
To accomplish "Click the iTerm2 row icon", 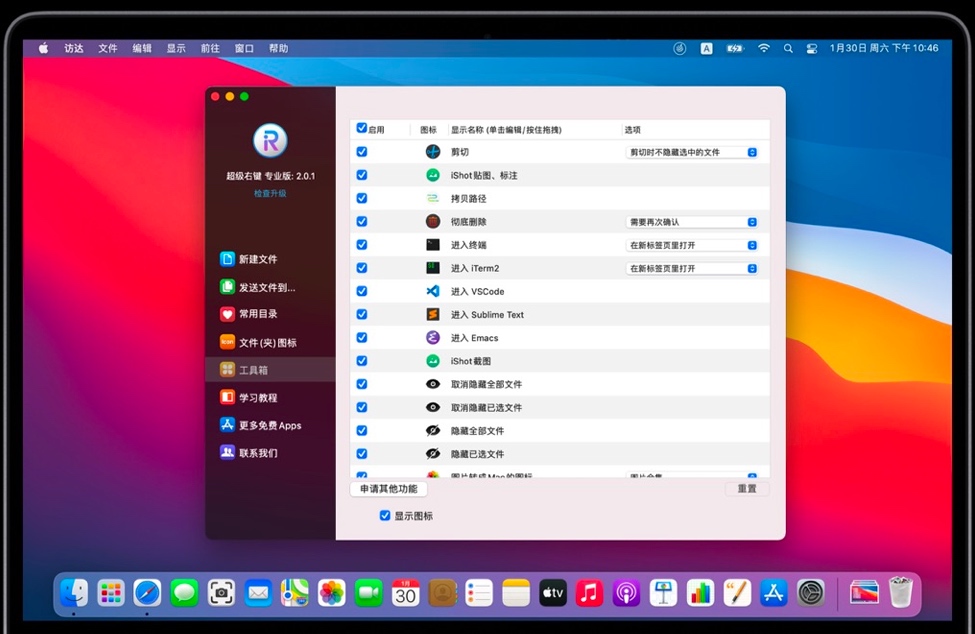I will [x=432, y=268].
